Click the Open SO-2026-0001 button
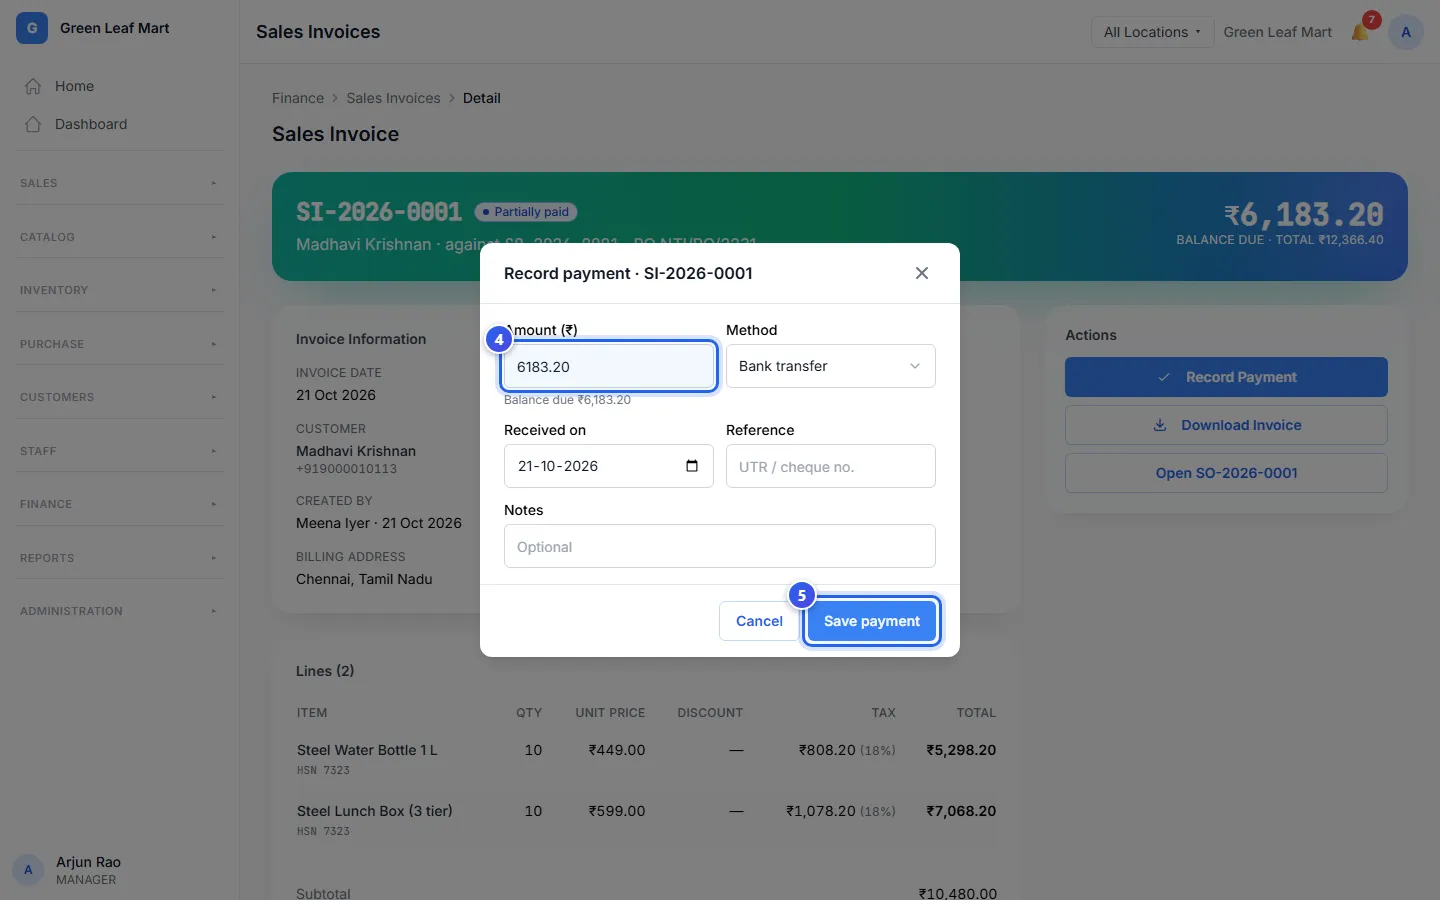This screenshot has height=900, width=1440. pyautogui.click(x=1226, y=473)
